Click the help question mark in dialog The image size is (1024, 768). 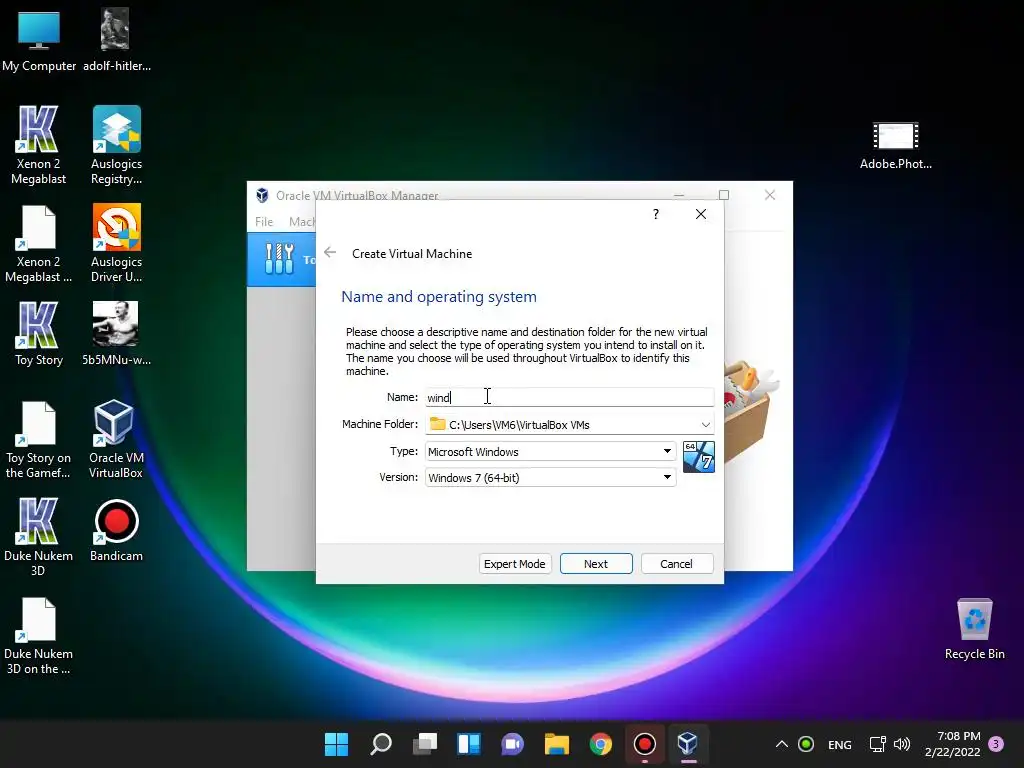[x=656, y=214]
